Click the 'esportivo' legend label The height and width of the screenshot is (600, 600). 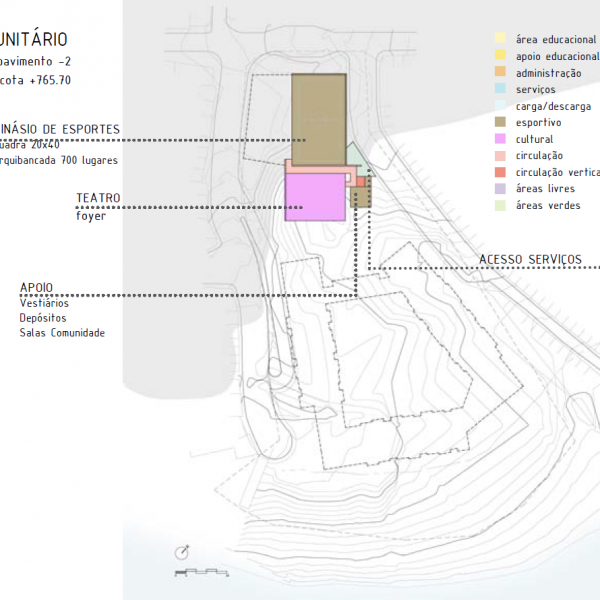(538, 123)
